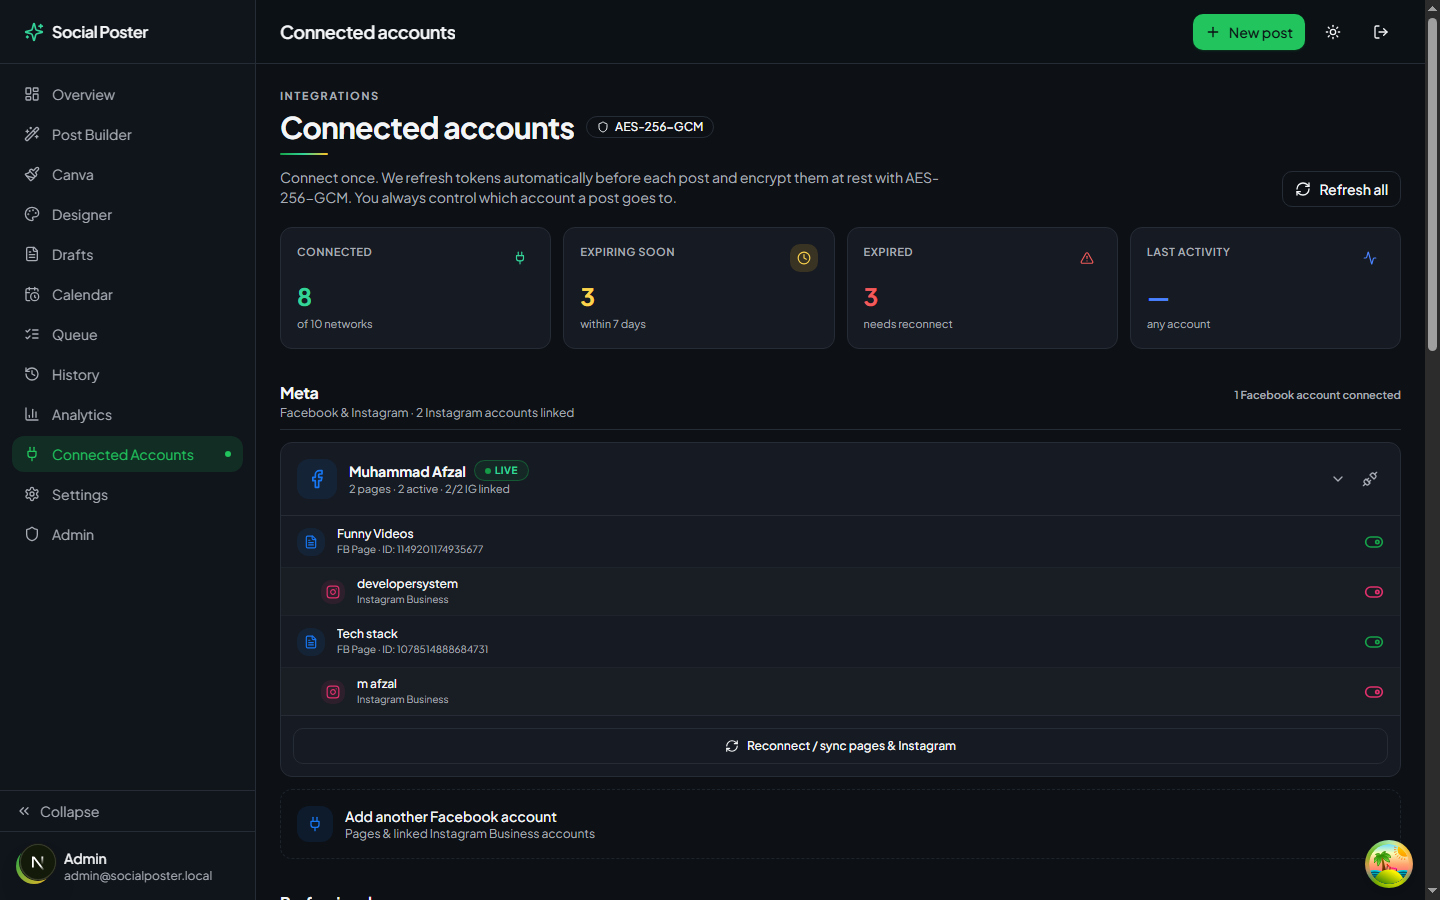
Task: Toggle the Funny Videos page switch
Action: pyautogui.click(x=1374, y=542)
